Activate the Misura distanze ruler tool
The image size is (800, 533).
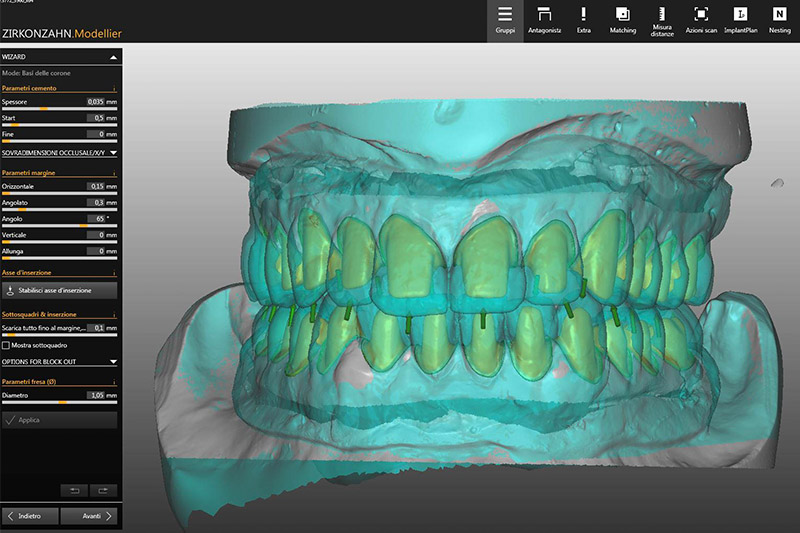click(663, 21)
